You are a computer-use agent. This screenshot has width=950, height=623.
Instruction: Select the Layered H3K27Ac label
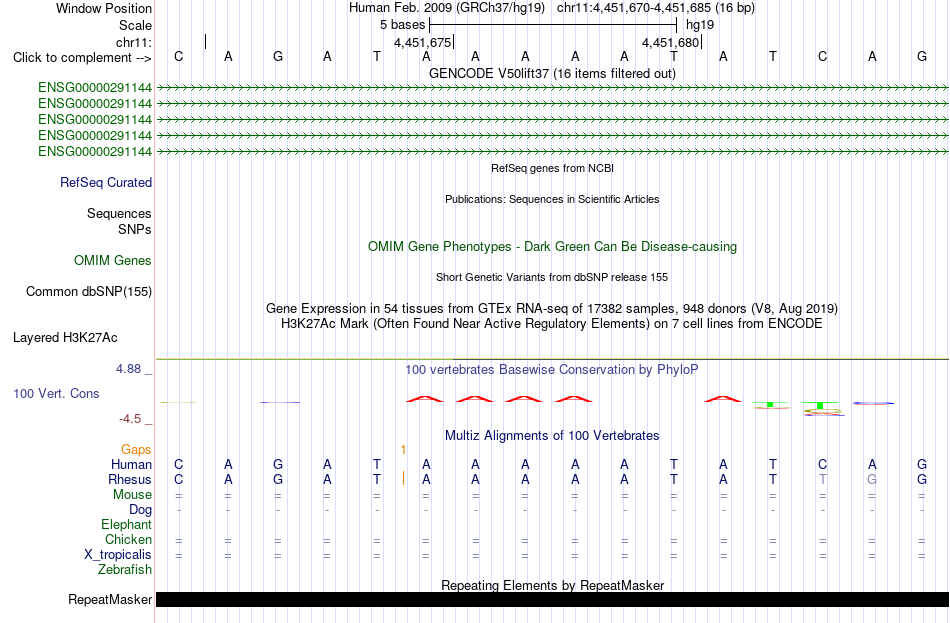(65, 338)
